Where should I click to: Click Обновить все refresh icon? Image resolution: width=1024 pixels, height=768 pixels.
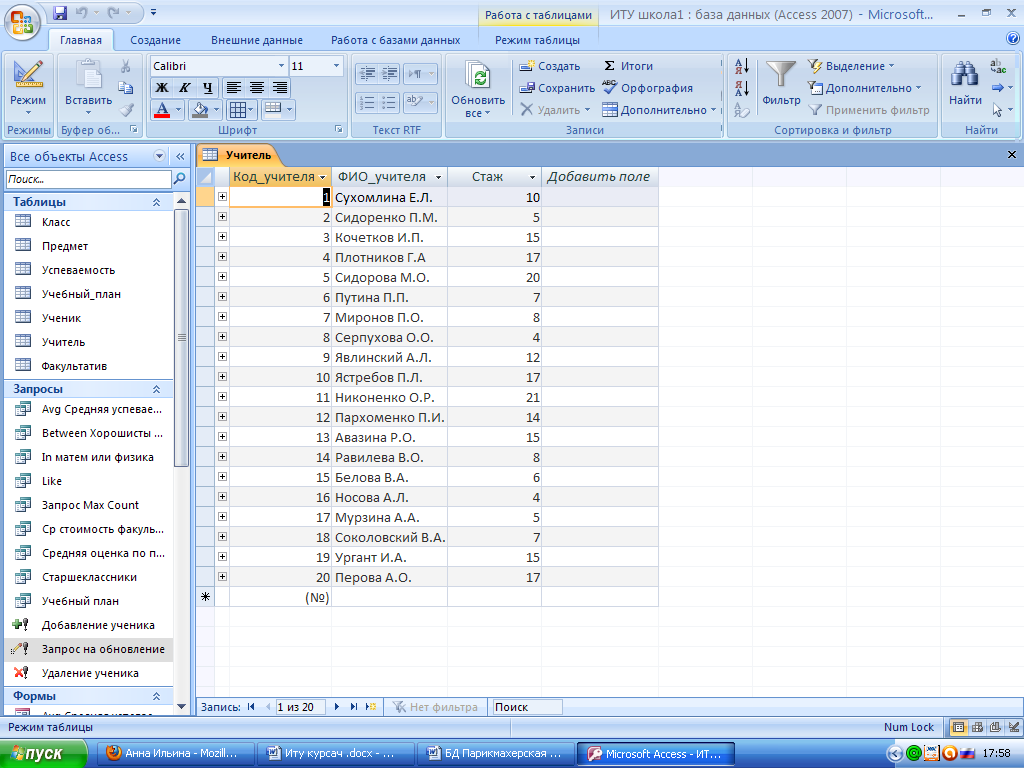(478, 75)
